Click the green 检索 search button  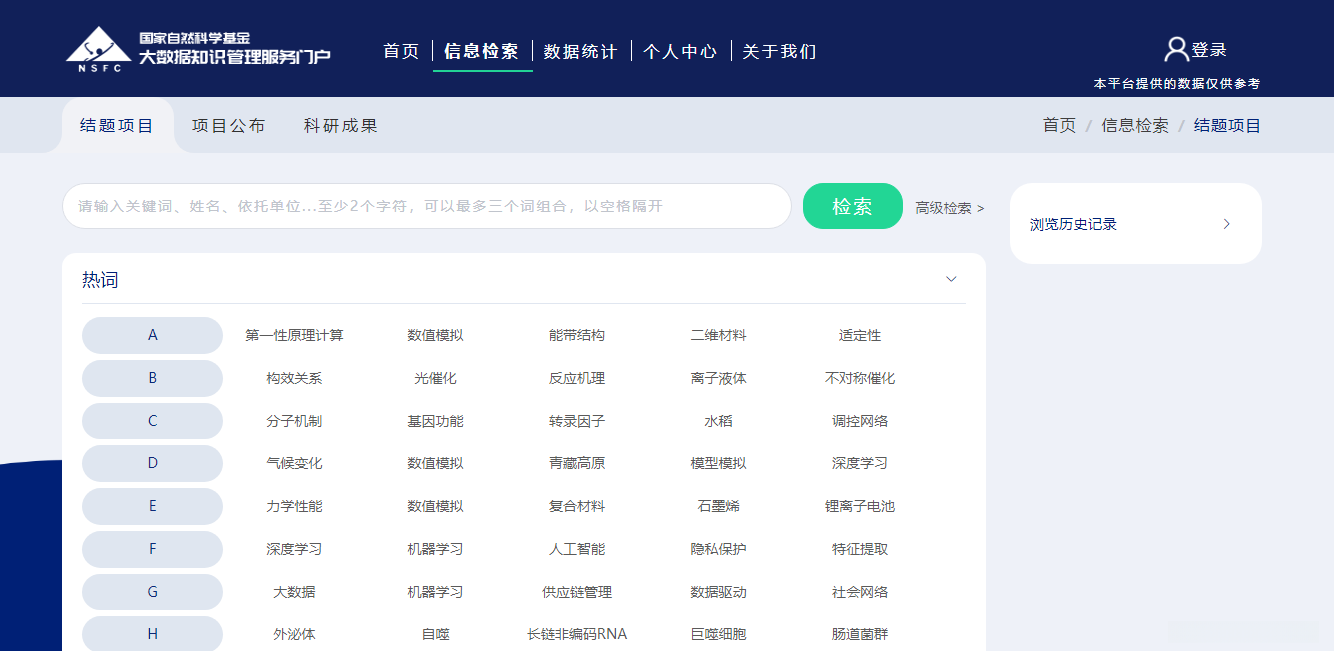click(853, 206)
